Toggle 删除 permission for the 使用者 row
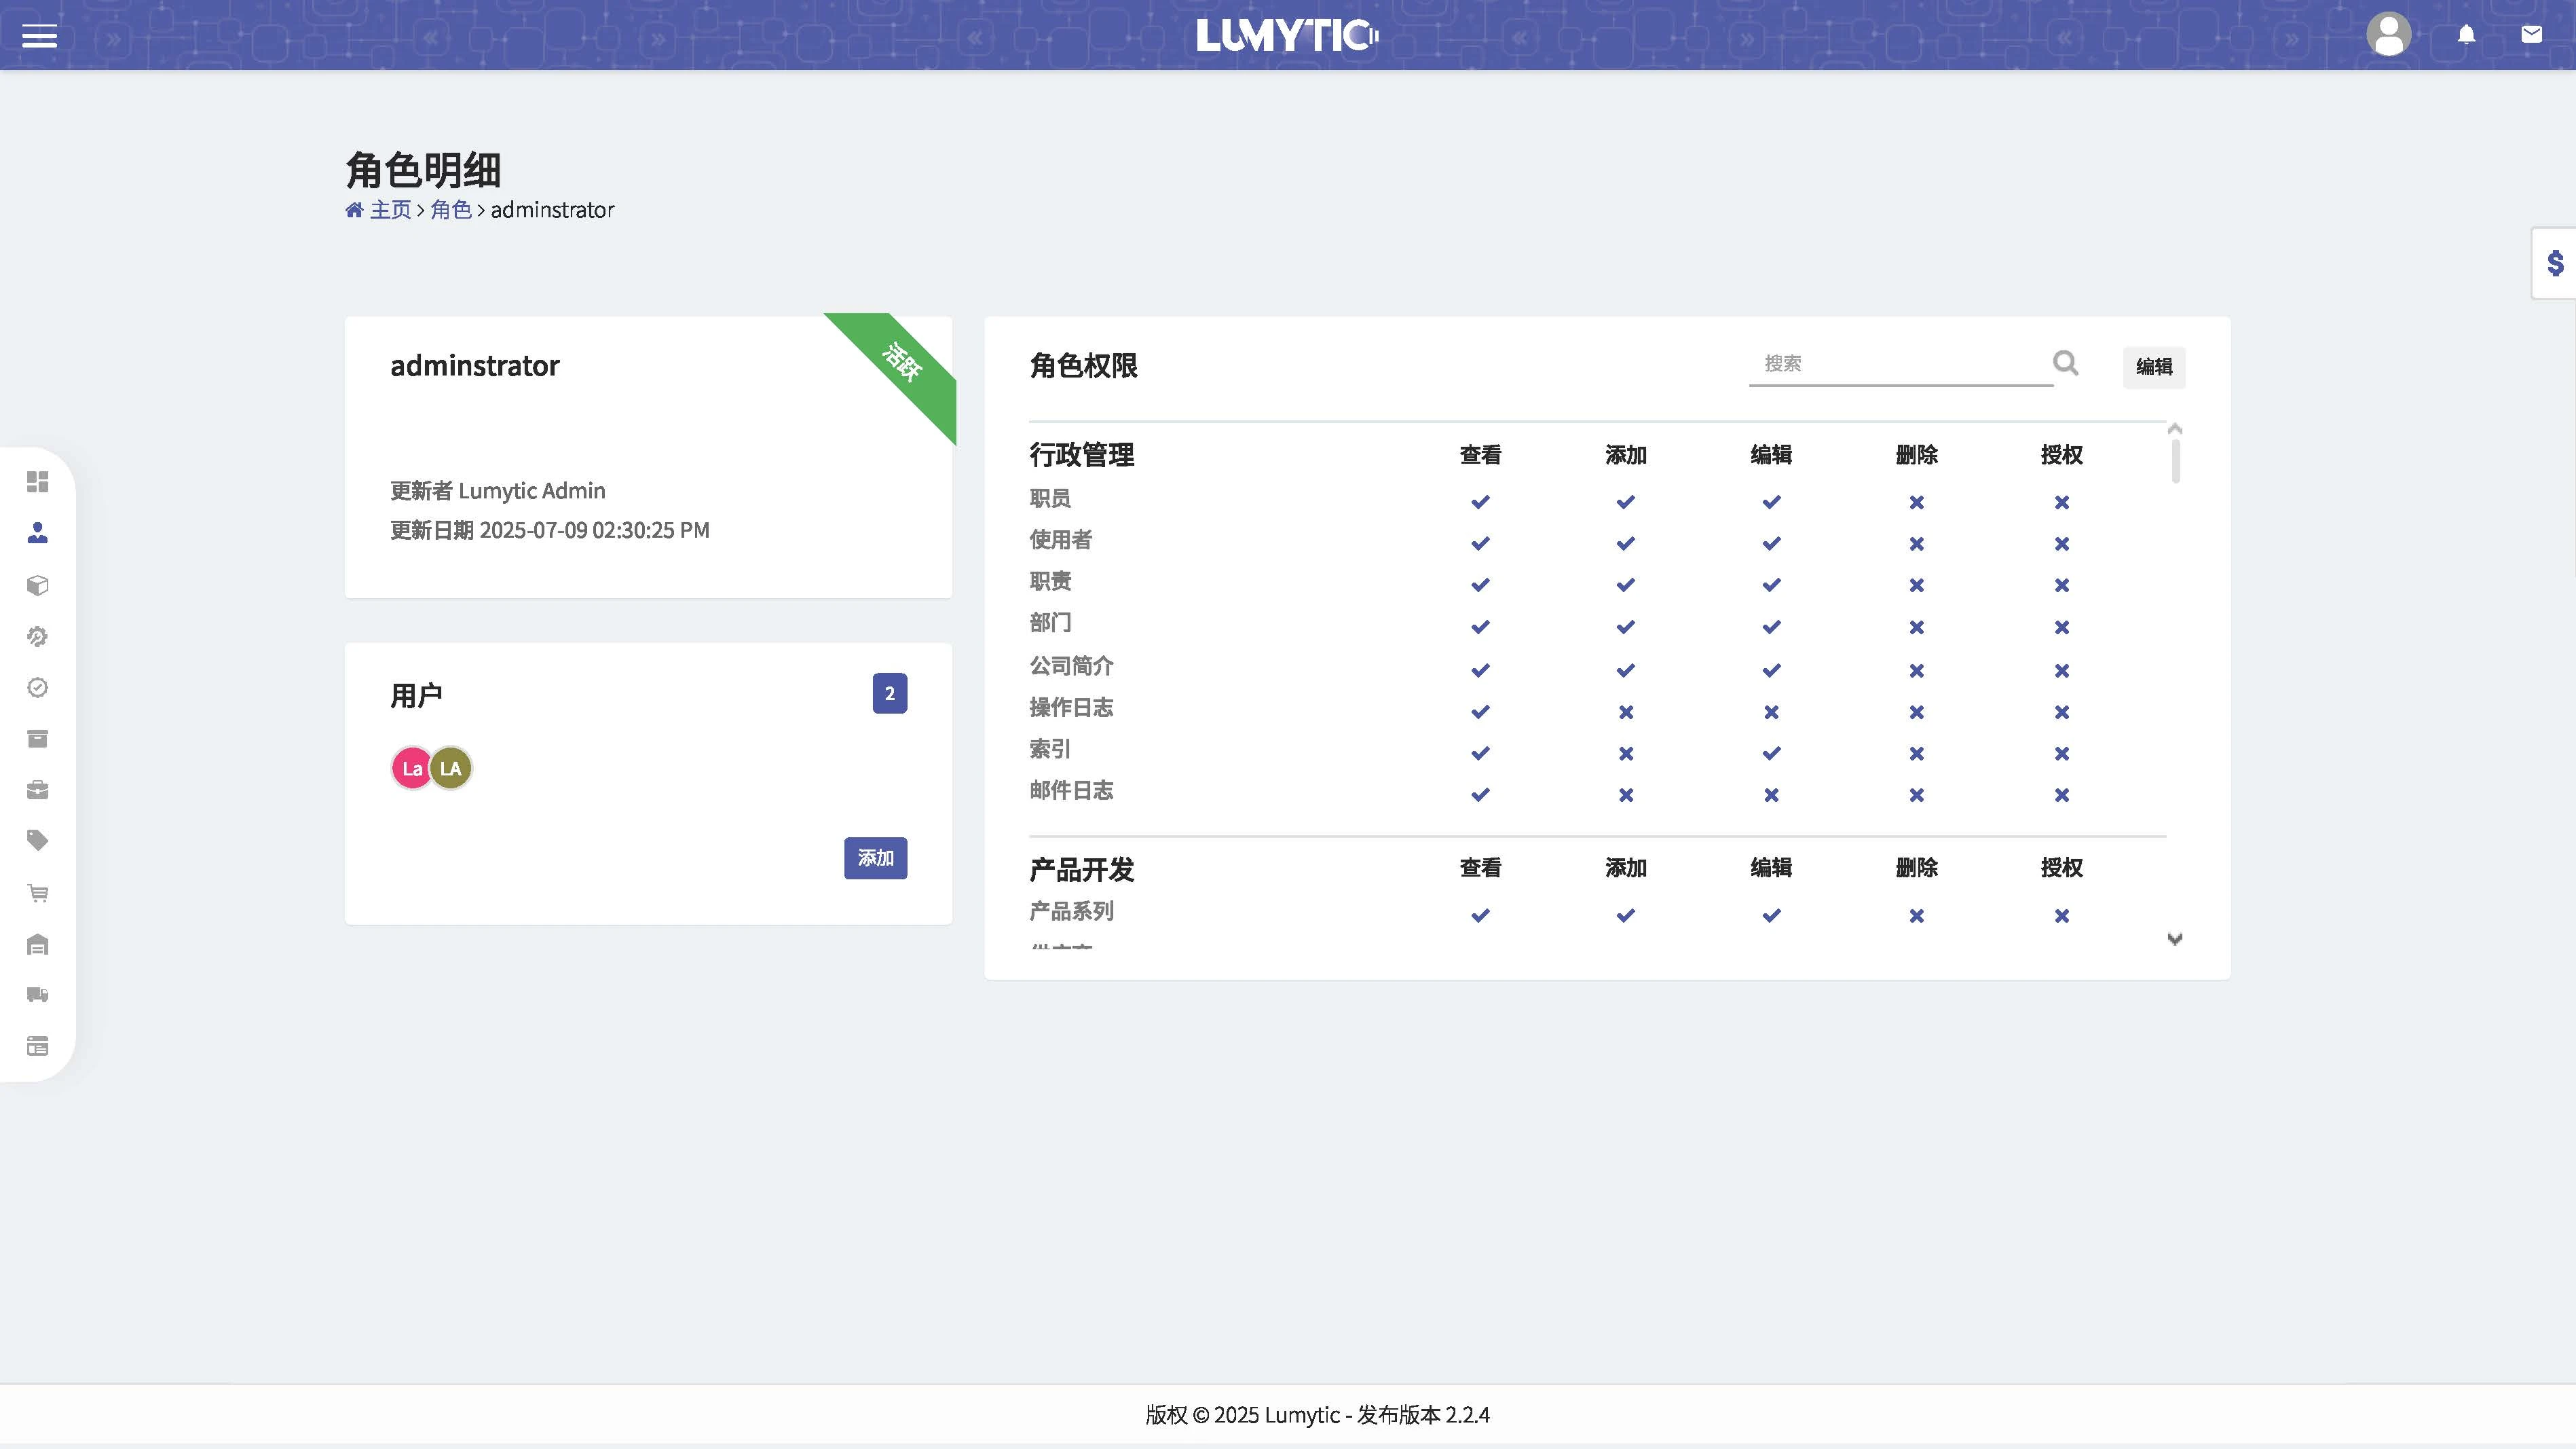The image size is (2576, 1449). [x=1916, y=543]
